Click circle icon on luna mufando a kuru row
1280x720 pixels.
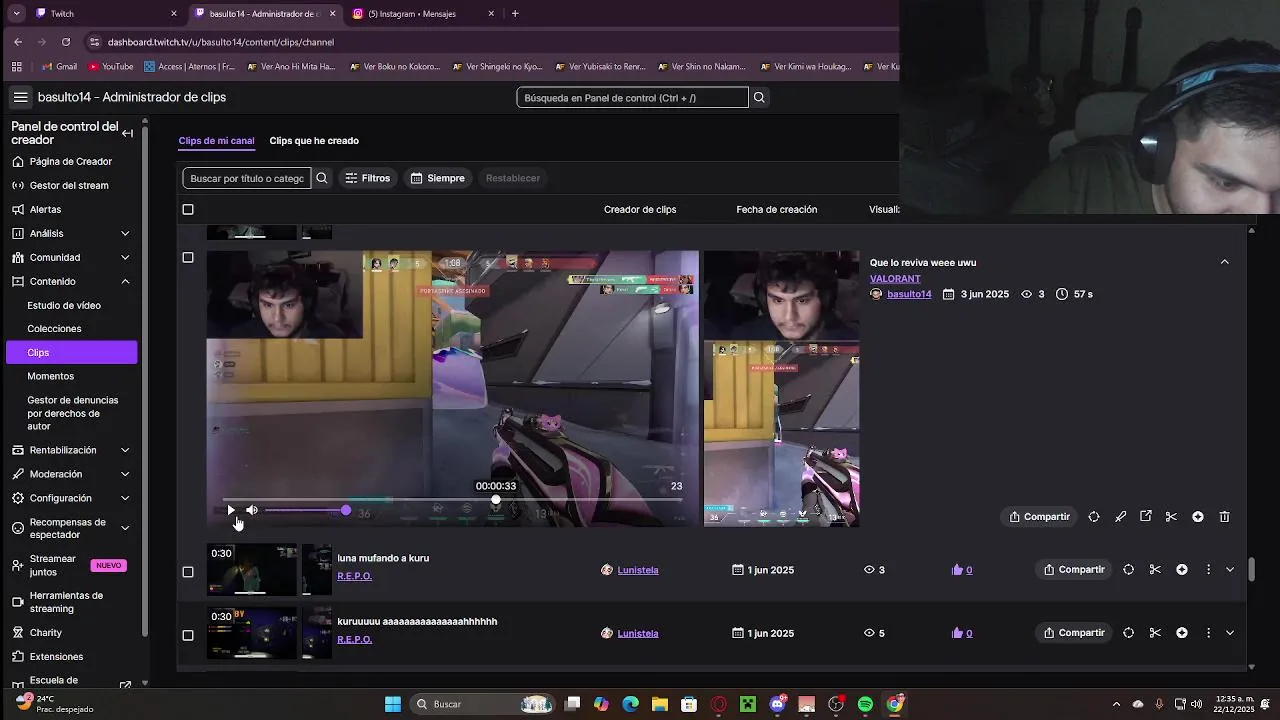coord(1129,570)
